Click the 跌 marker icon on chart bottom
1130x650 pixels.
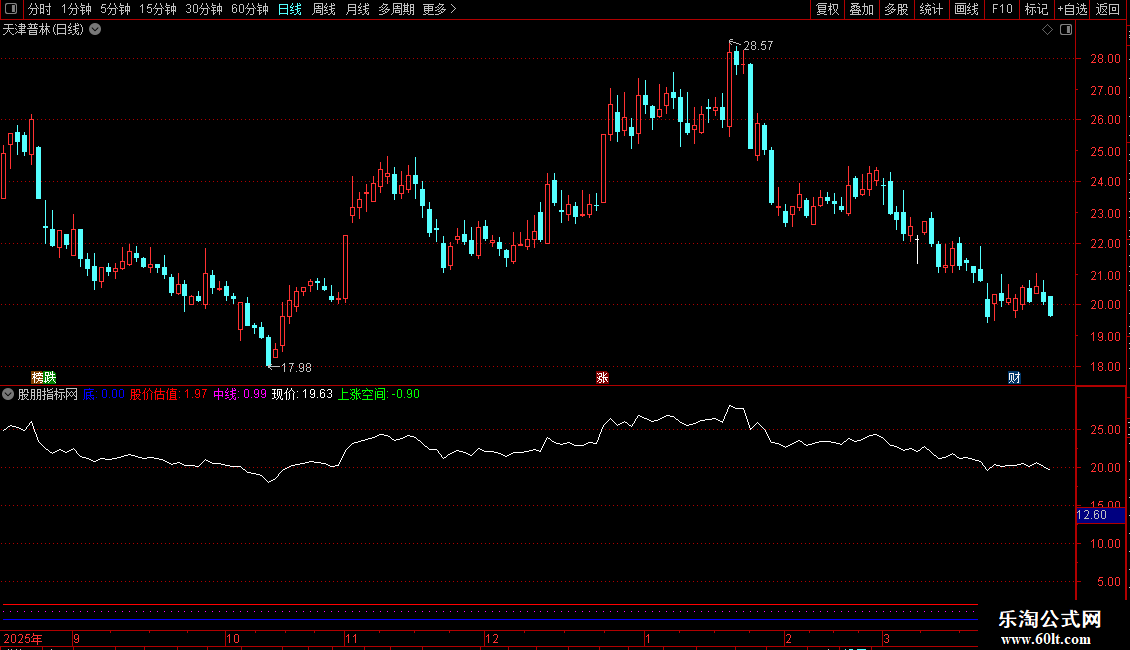click(50, 378)
